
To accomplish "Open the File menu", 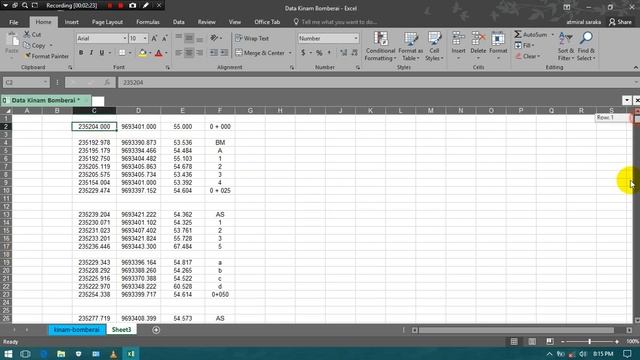I will click(13, 22).
